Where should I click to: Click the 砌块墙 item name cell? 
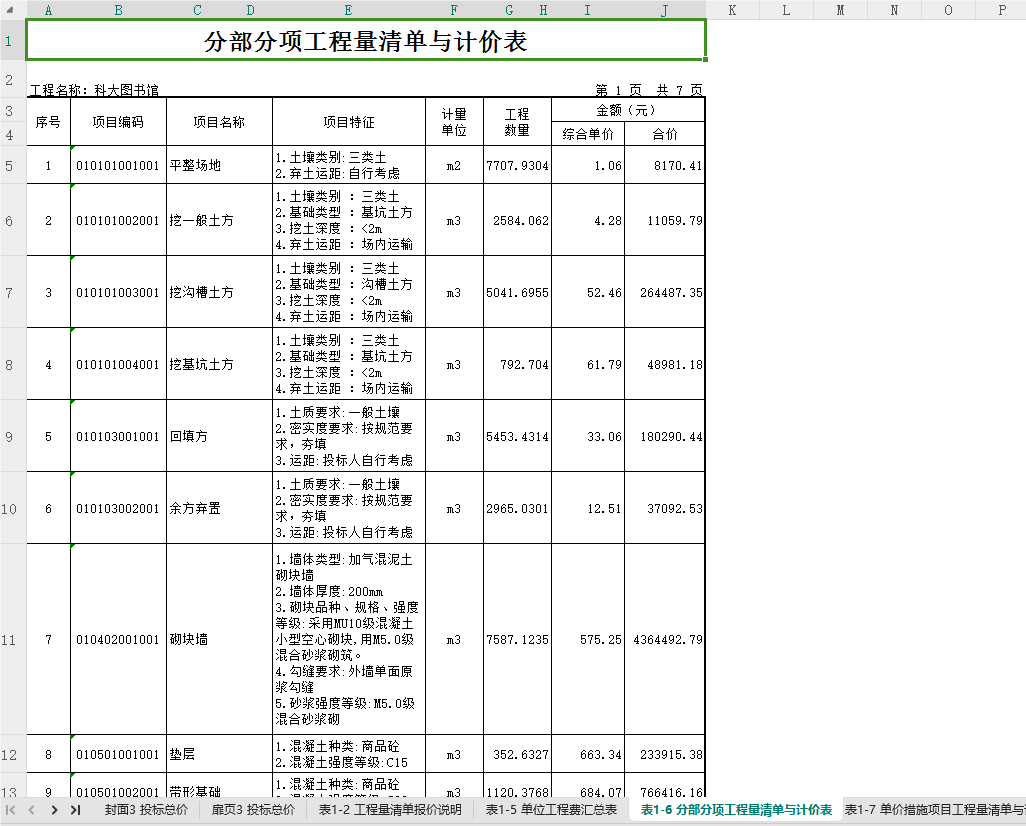tap(219, 639)
